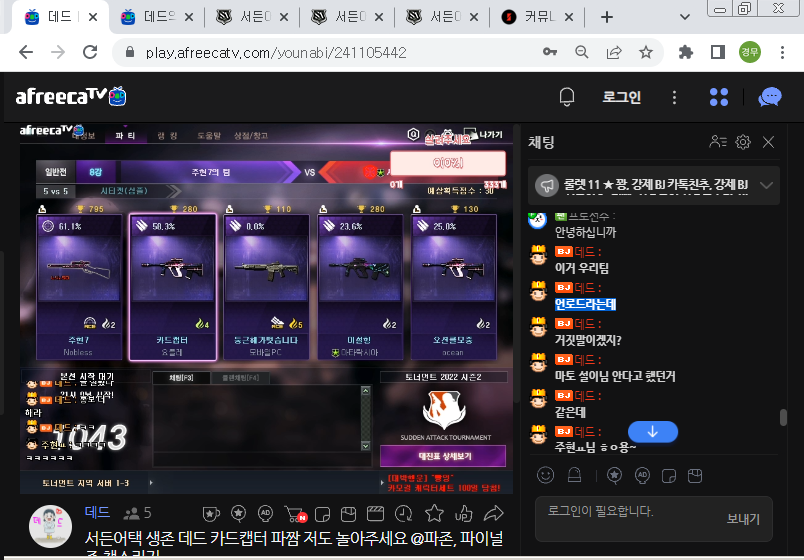This screenshot has width=804, height=560.
Task: Click the 로그인 login link
Action: pyautogui.click(x=621, y=97)
